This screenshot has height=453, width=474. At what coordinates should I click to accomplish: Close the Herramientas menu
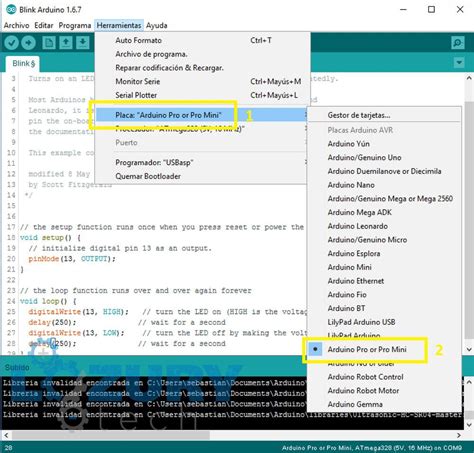pos(119,25)
